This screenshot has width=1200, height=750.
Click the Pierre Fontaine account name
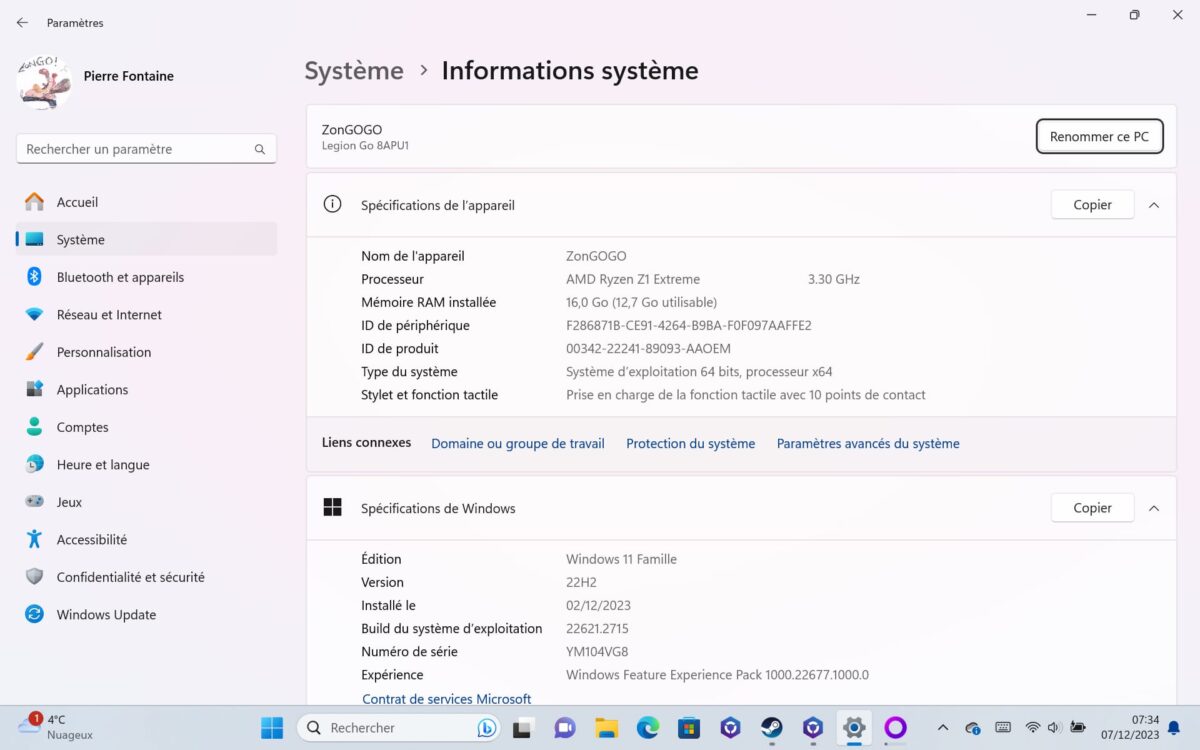pyautogui.click(x=129, y=76)
